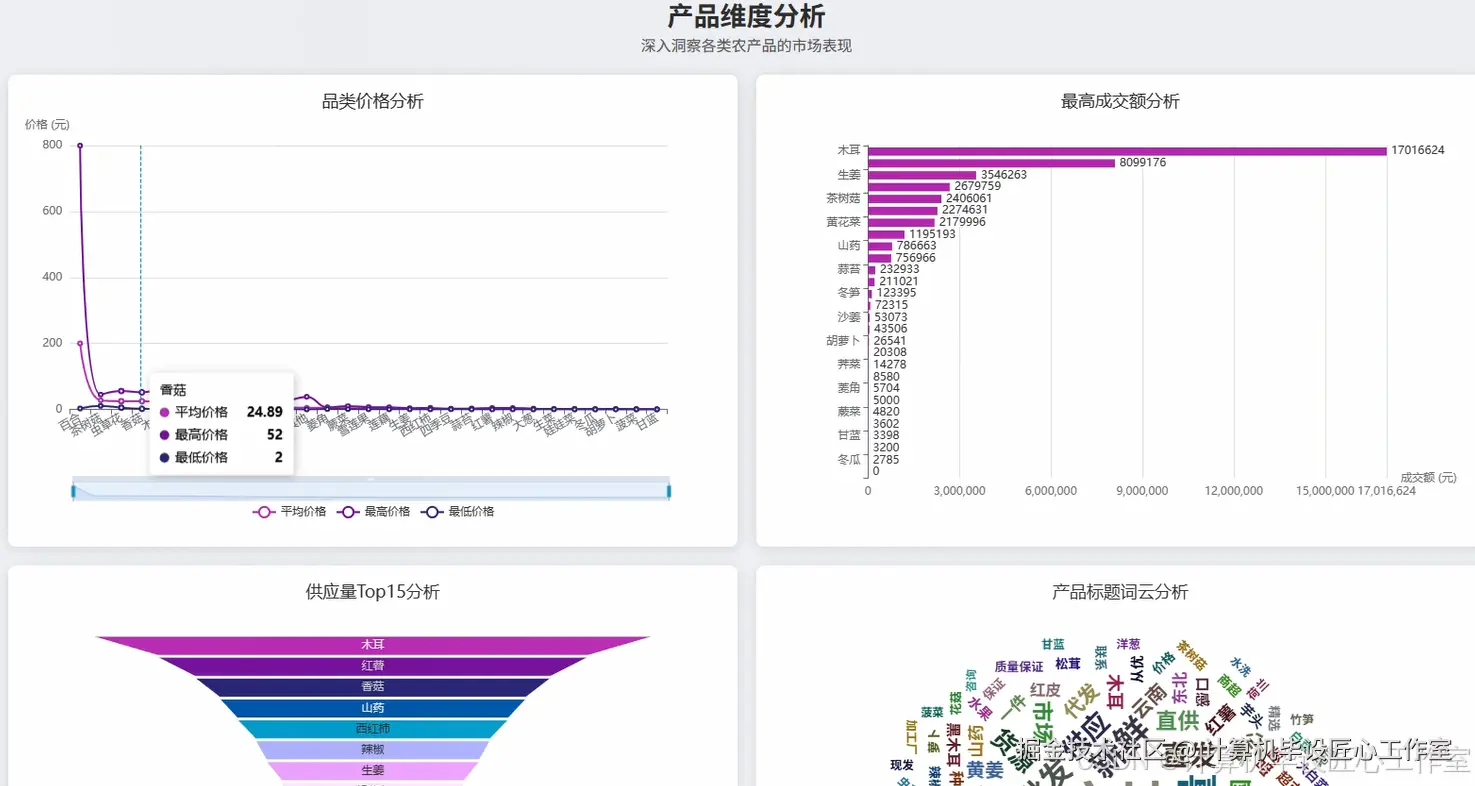Click the 山药 bar valued 786663
Image resolution: width=1475 pixels, height=786 pixels.
click(x=880, y=246)
